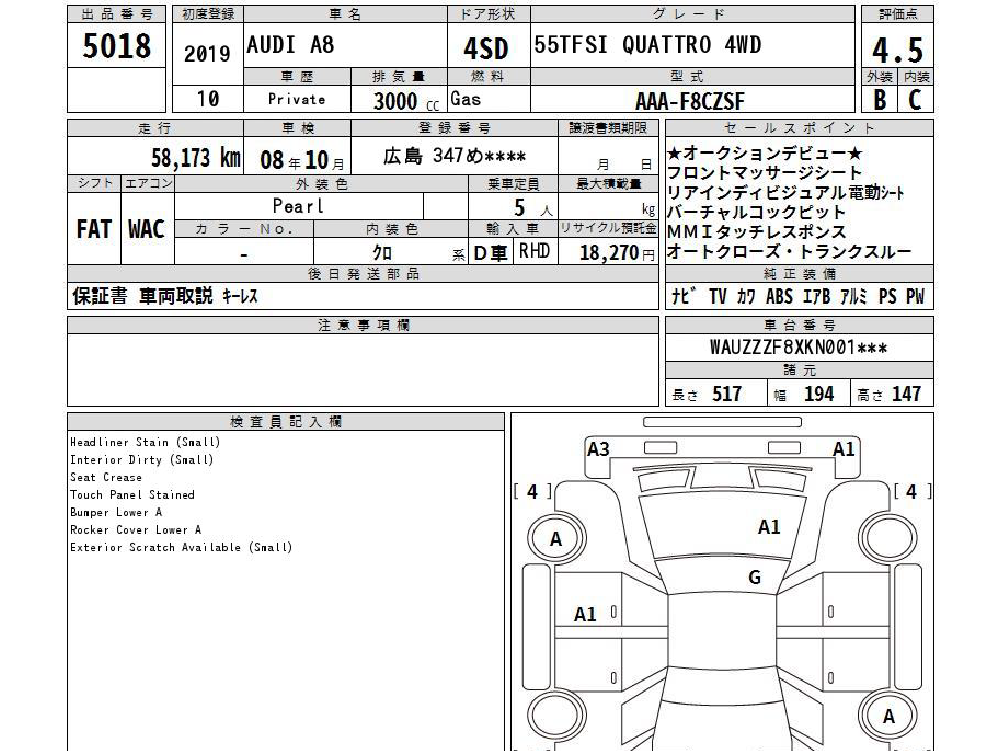This screenshot has width=1001, height=751.
Task: Click the A1 mark on the hood
Action: pyautogui.click(x=769, y=527)
